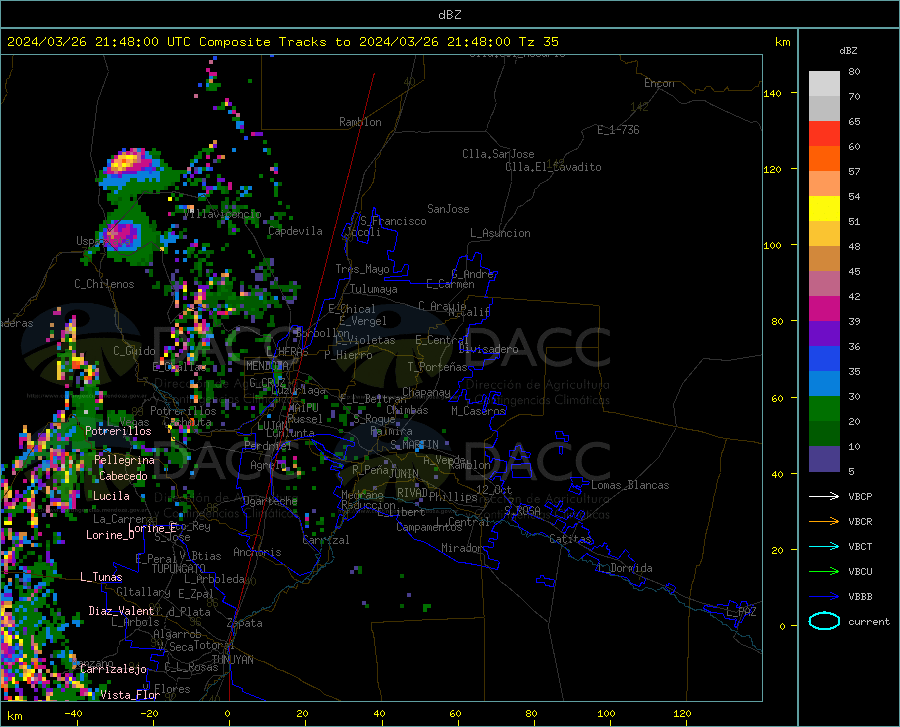Click the TUNUYAN label
Image resolution: width=900 pixels, height=727 pixels.
tap(232, 660)
